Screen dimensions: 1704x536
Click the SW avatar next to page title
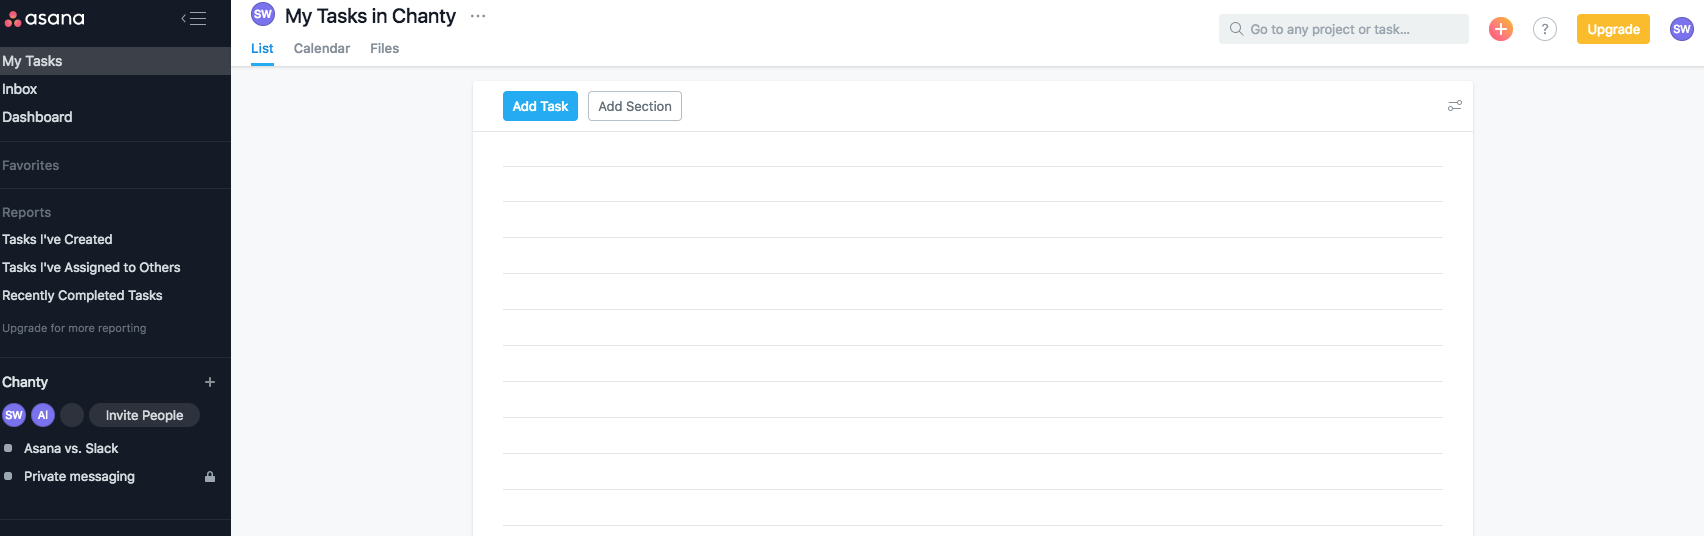(263, 14)
